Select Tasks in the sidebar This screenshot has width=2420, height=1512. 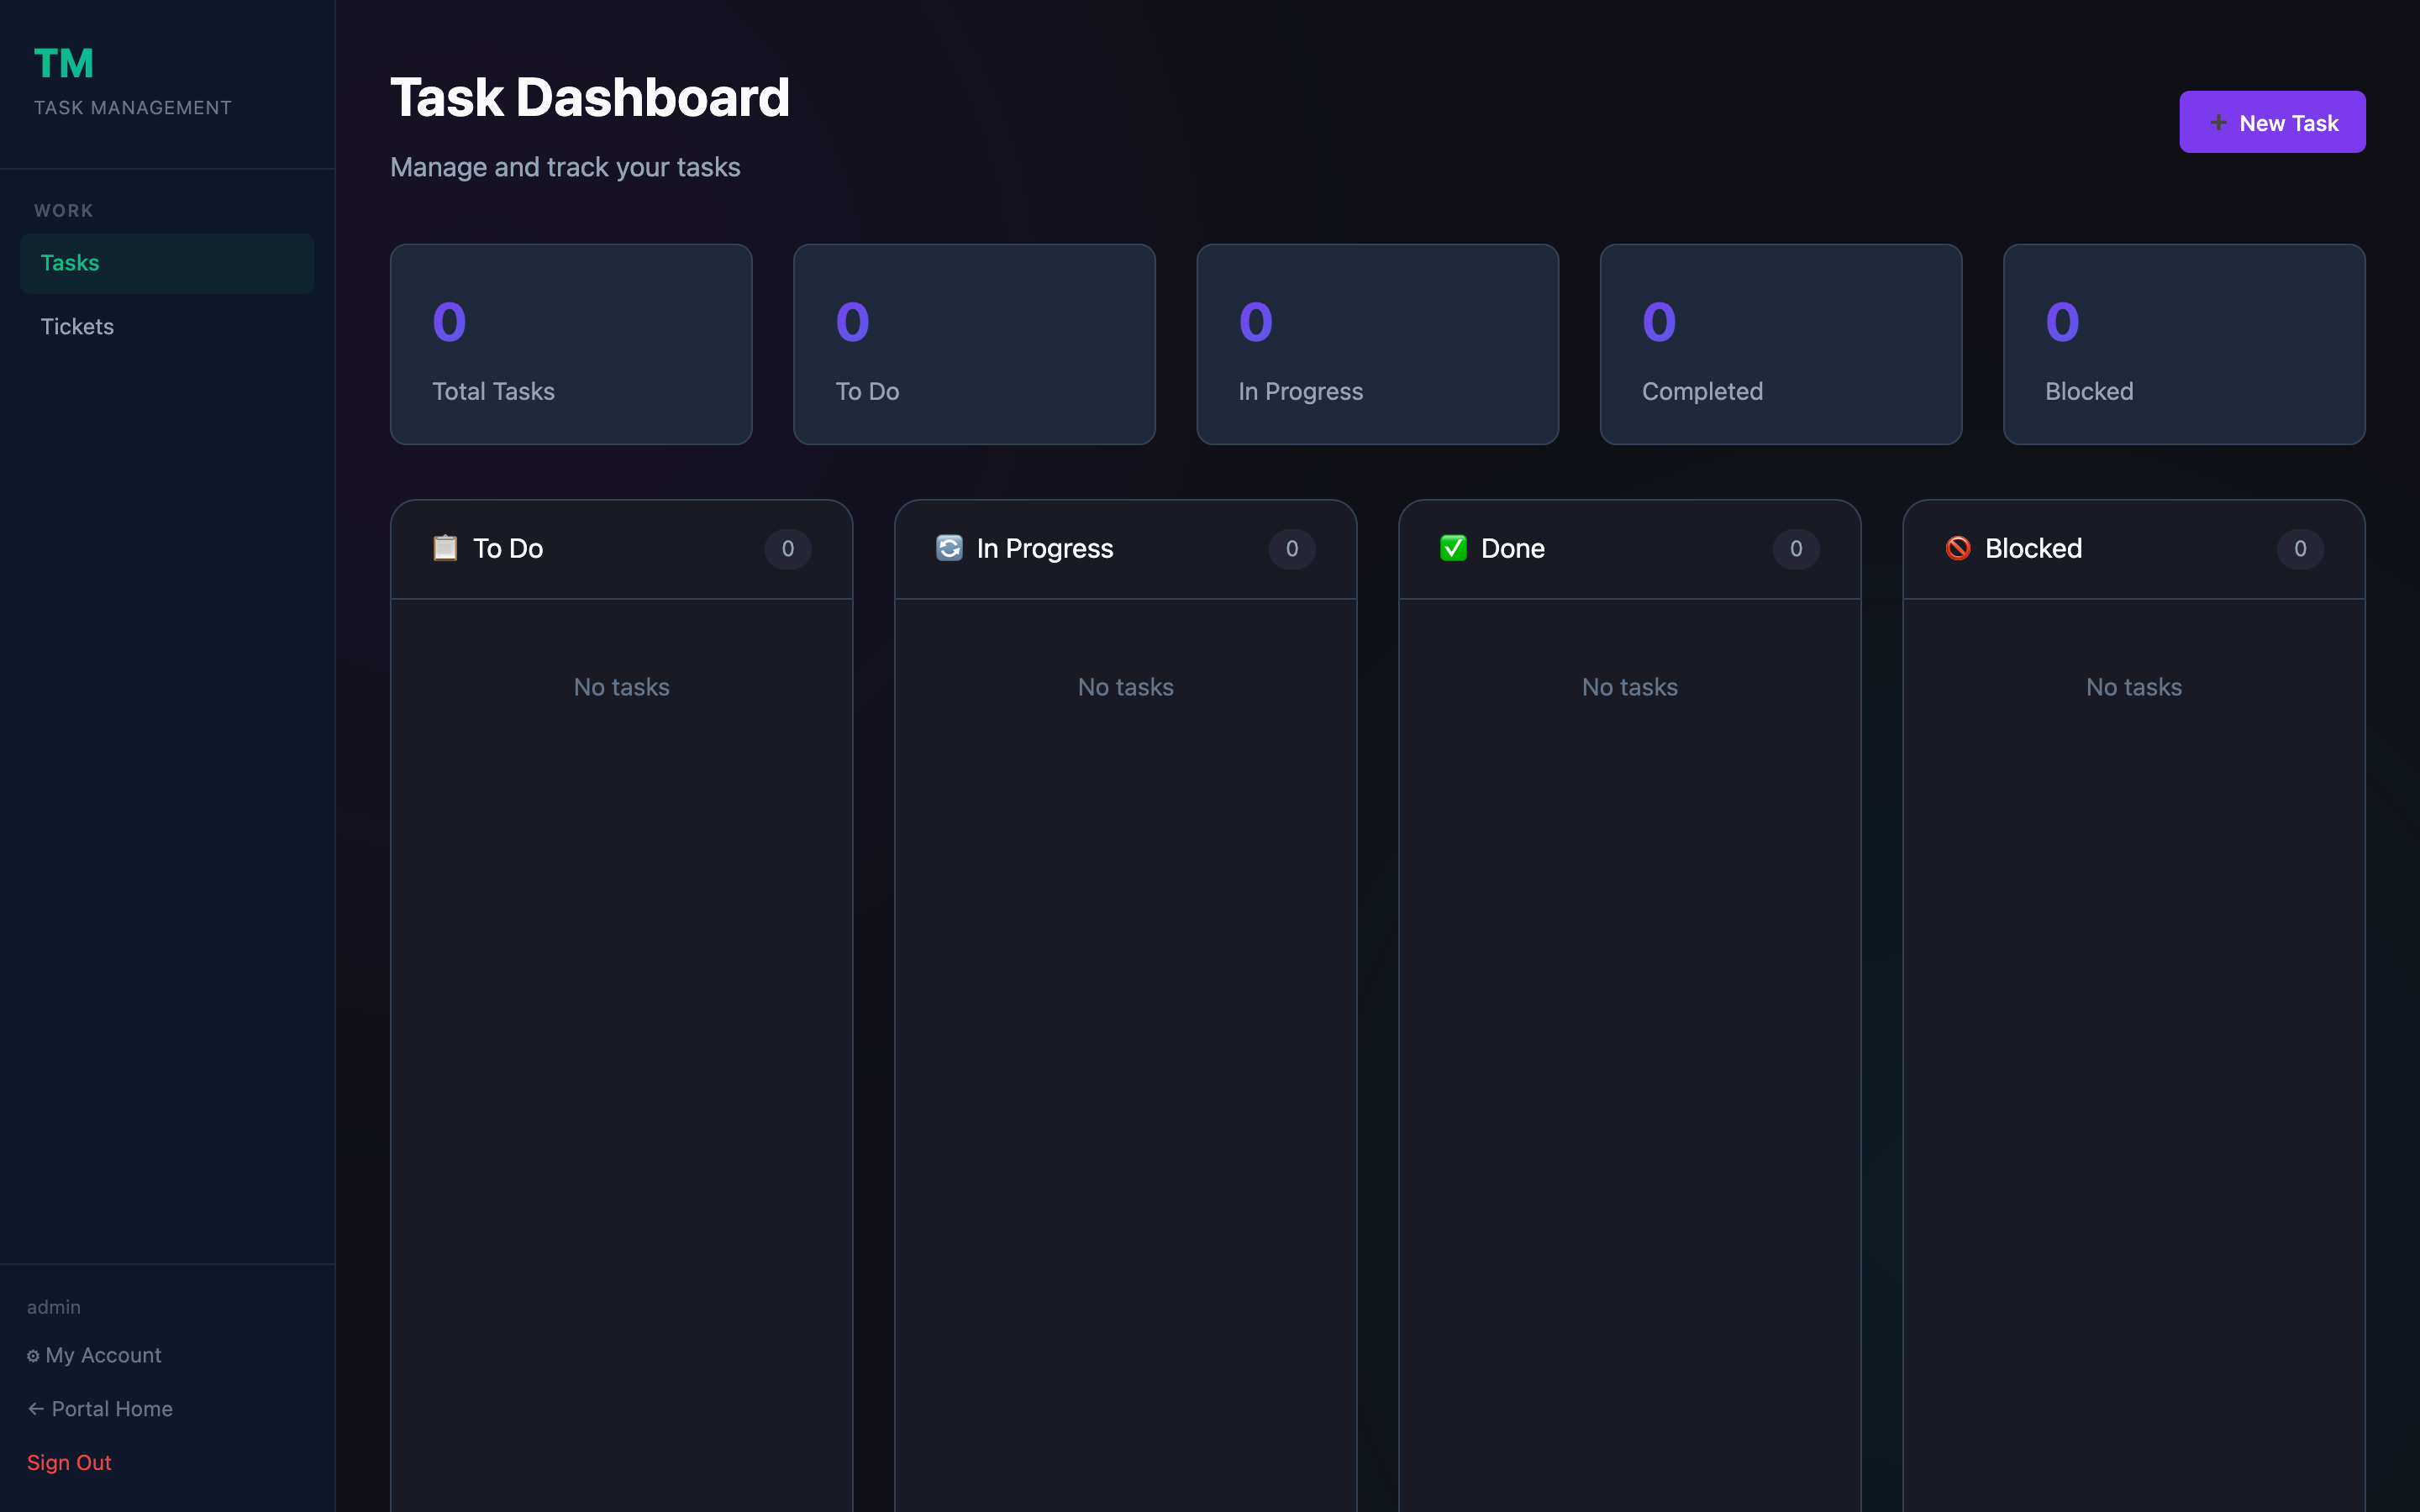click(x=70, y=262)
